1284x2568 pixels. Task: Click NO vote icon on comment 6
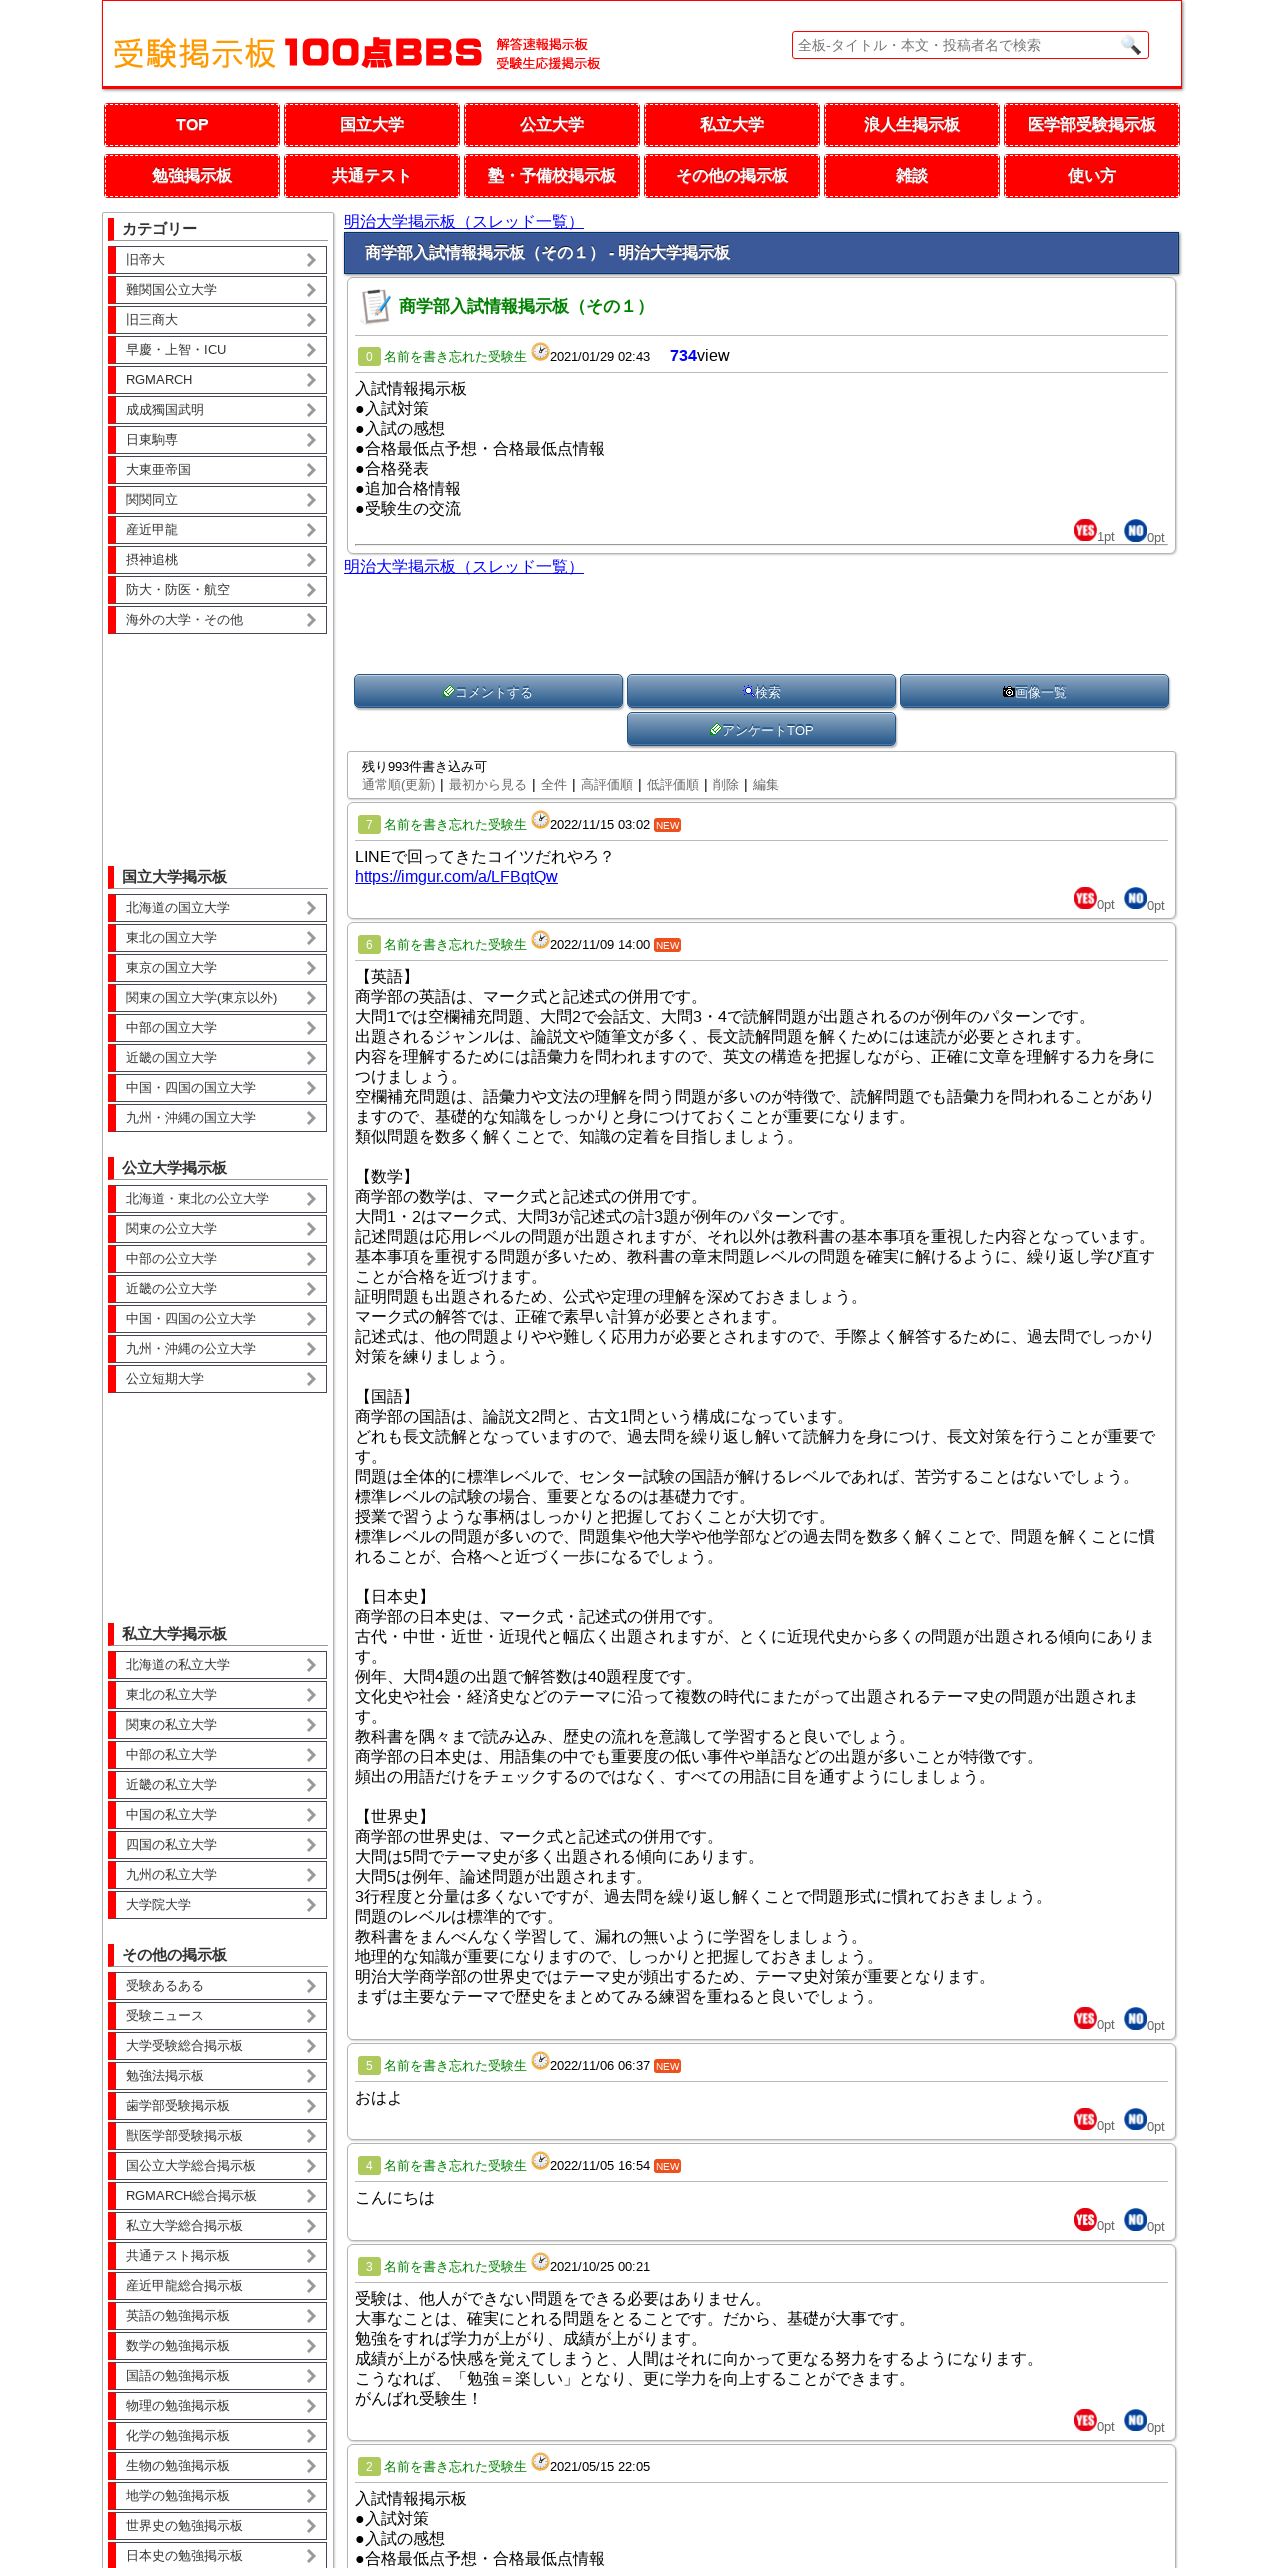pyautogui.click(x=1135, y=2018)
